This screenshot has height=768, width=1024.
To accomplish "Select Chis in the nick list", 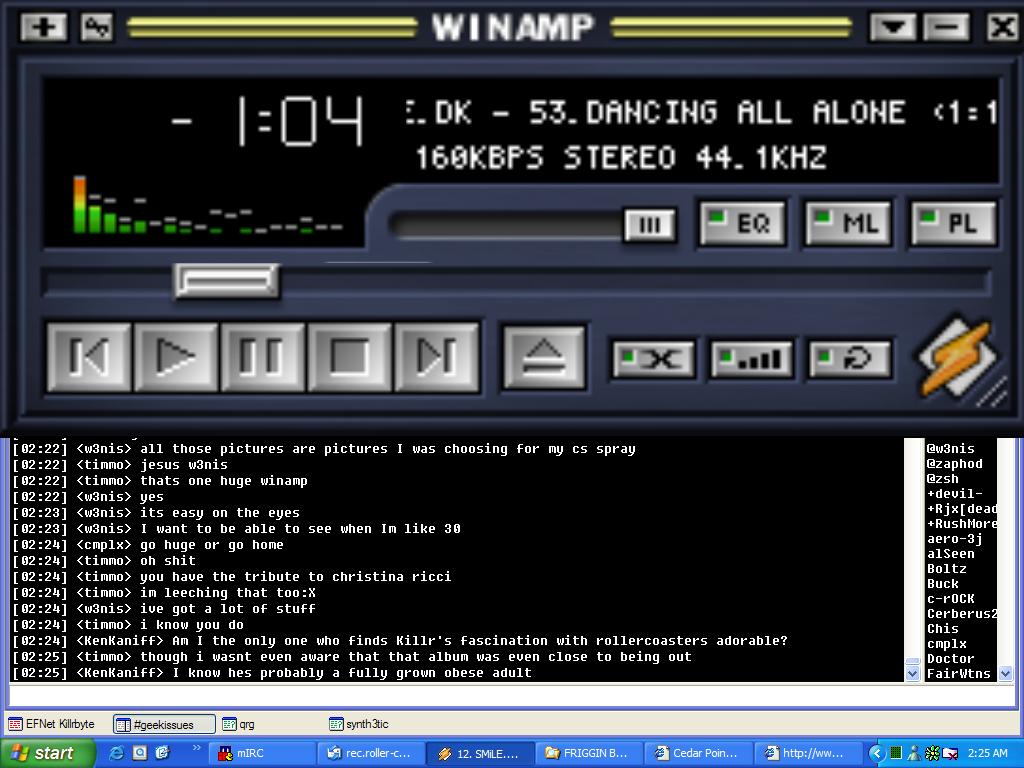I will coord(942,629).
